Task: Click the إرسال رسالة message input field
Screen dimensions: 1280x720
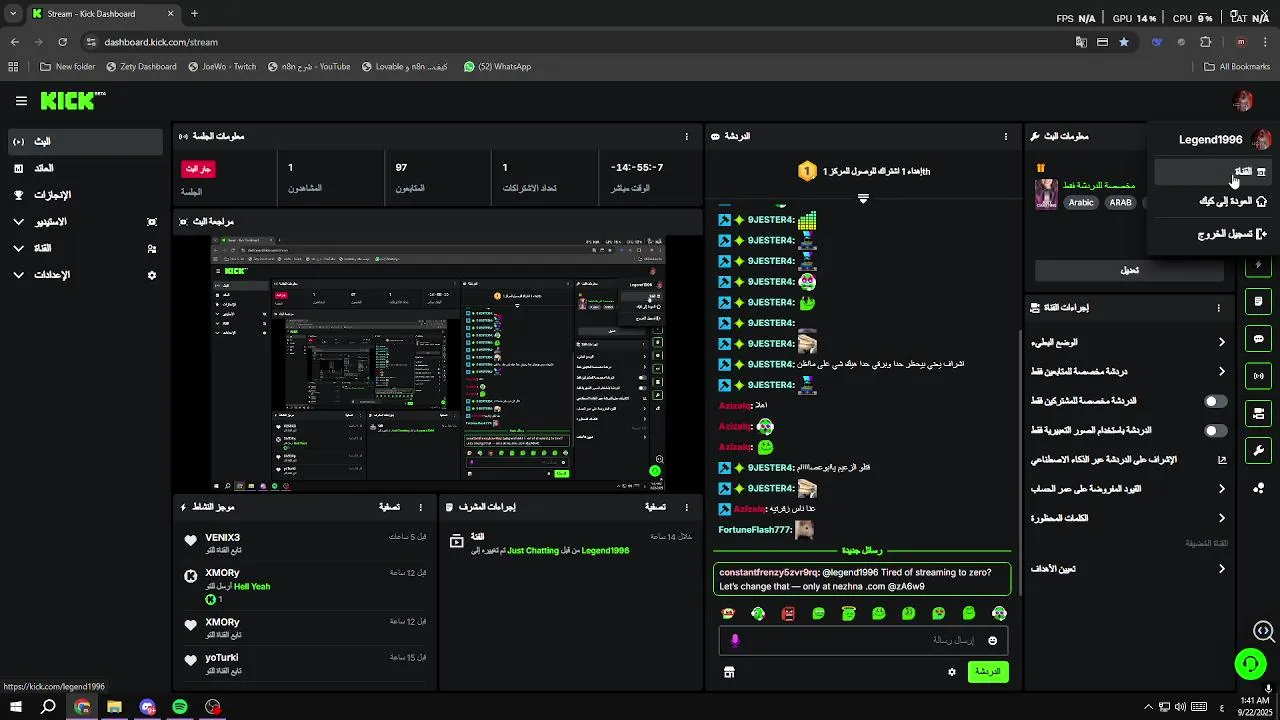Action: click(862, 640)
